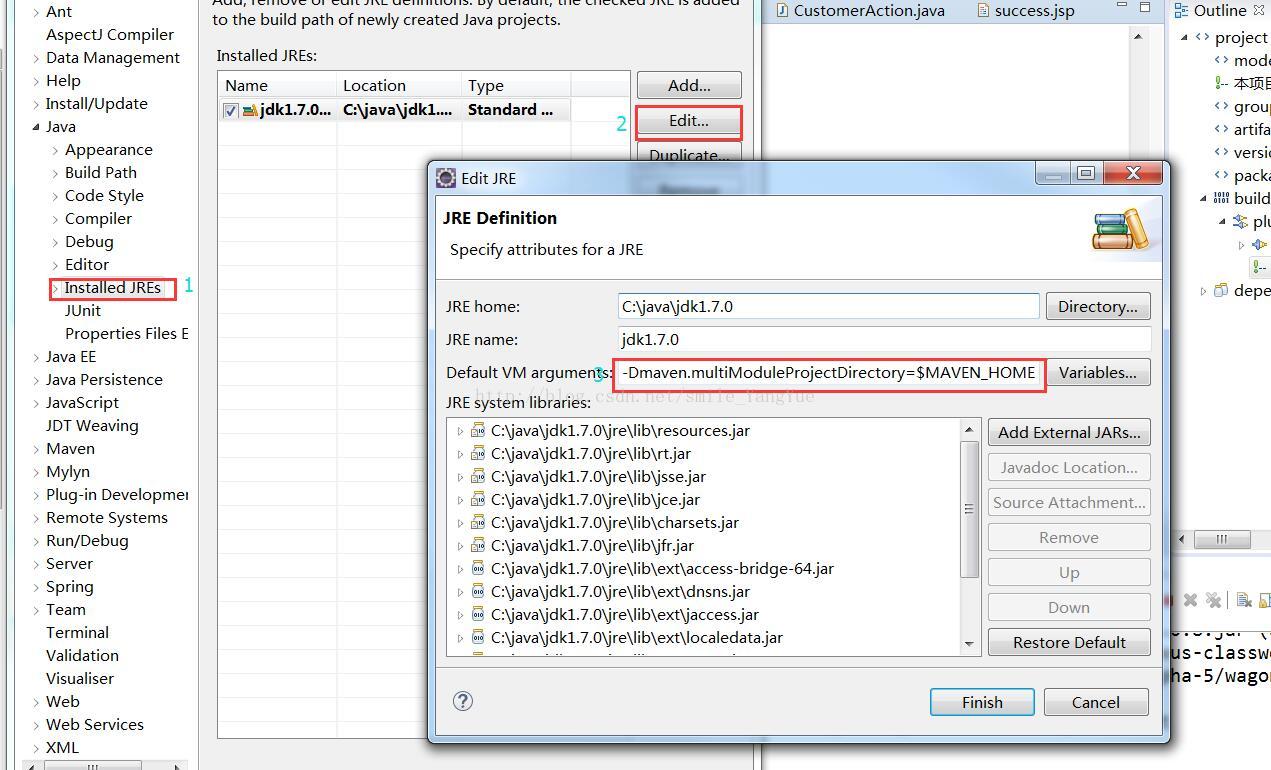This screenshot has height=770, width=1271.
Task: Expand the Run/Debug preferences node
Action: pyautogui.click(x=37, y=541)
